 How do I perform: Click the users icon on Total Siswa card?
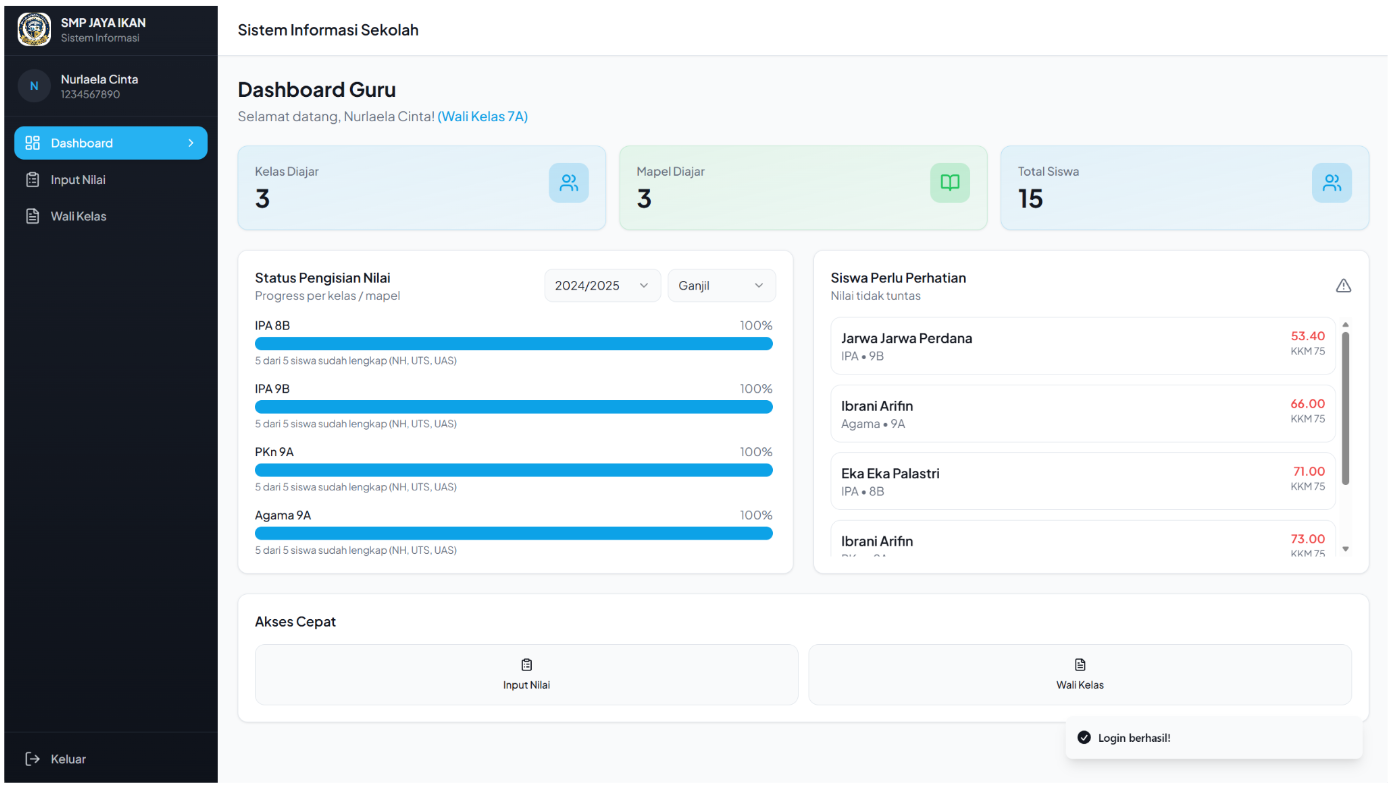[1332, 183]
